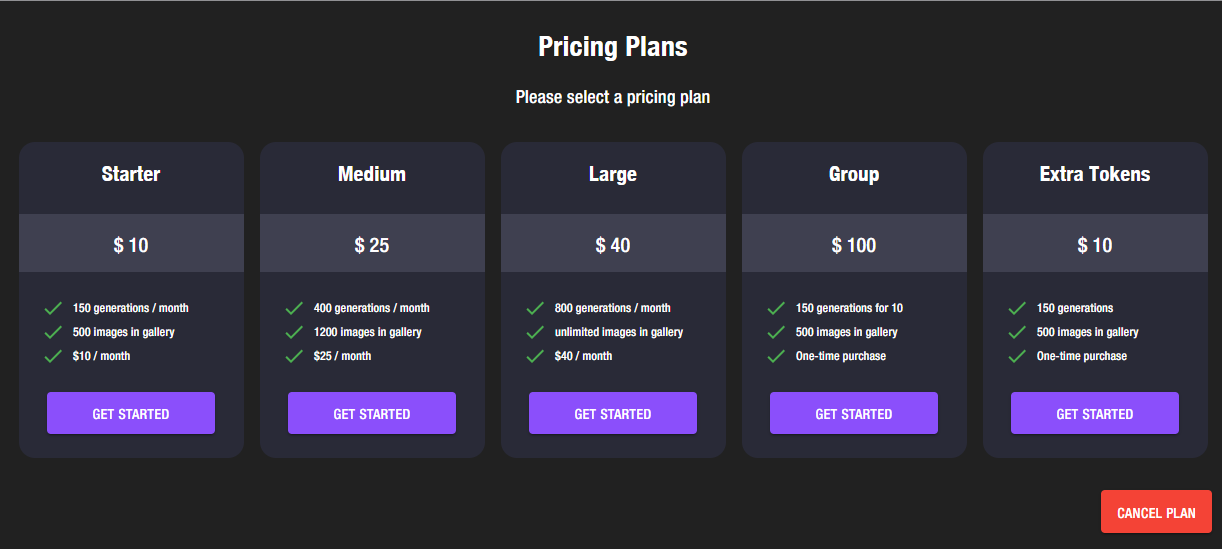Click the Large plan $ 40 price

click(x=613, y=245)
